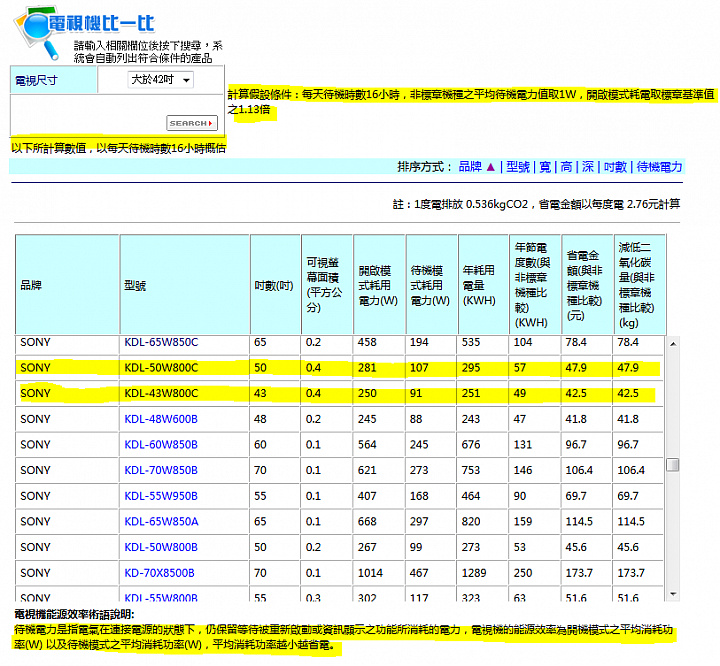The image size is (720, 666).
Task: Click the 型號 column header
Action: click(185, 285)
